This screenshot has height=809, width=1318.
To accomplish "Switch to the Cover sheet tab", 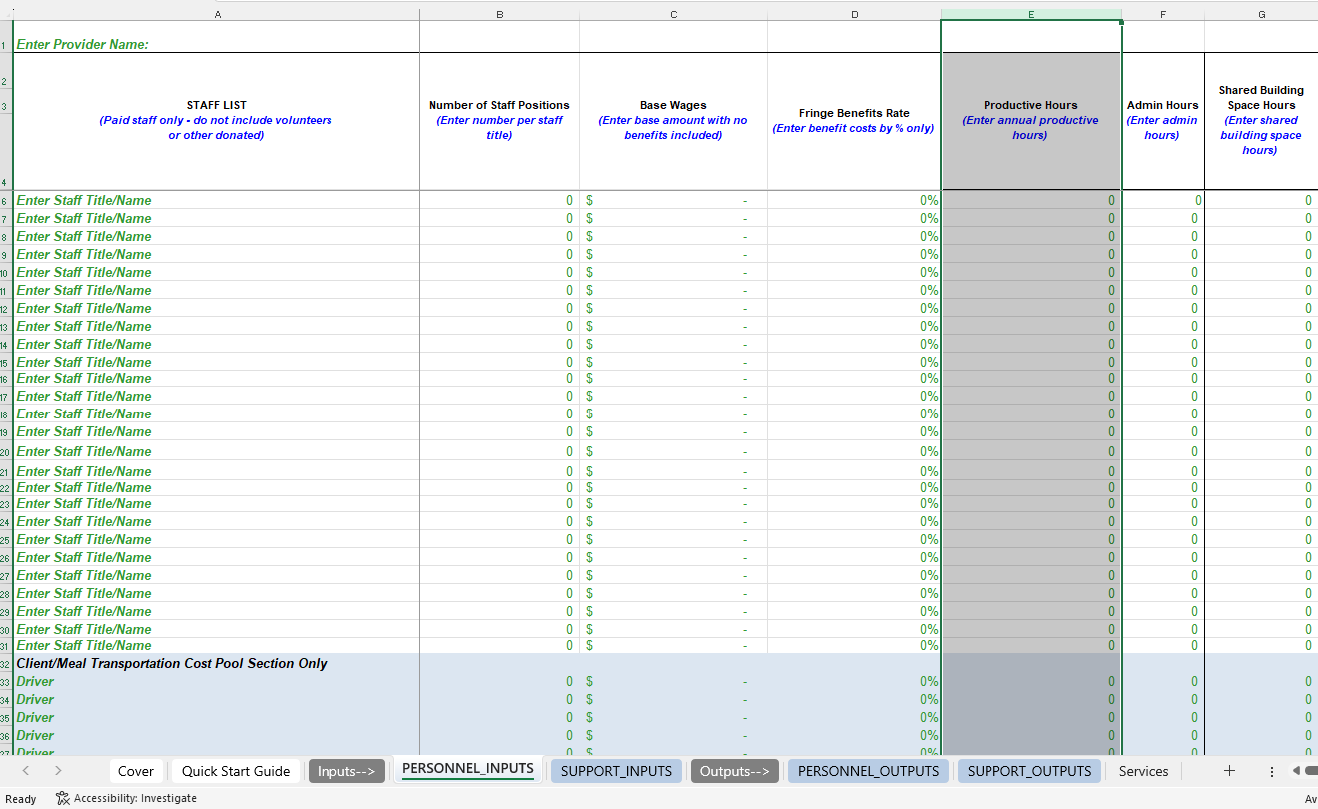I will pos(135,771).
